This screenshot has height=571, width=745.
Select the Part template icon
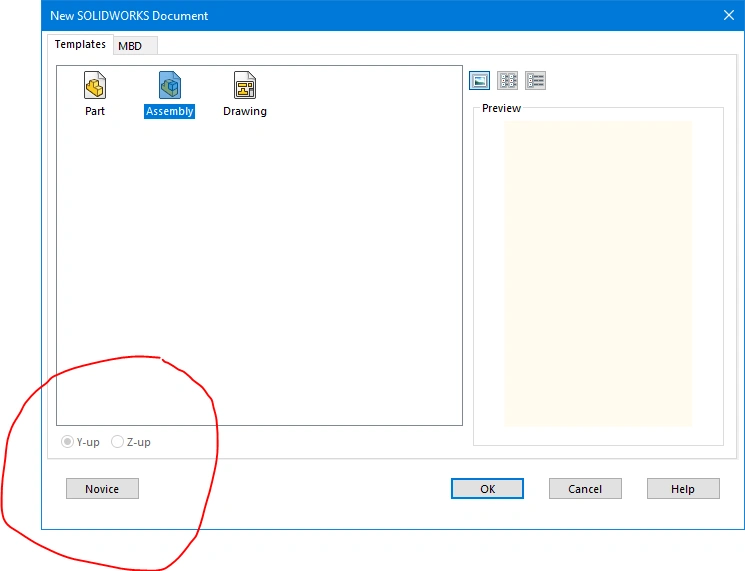[x=95, y=85]
